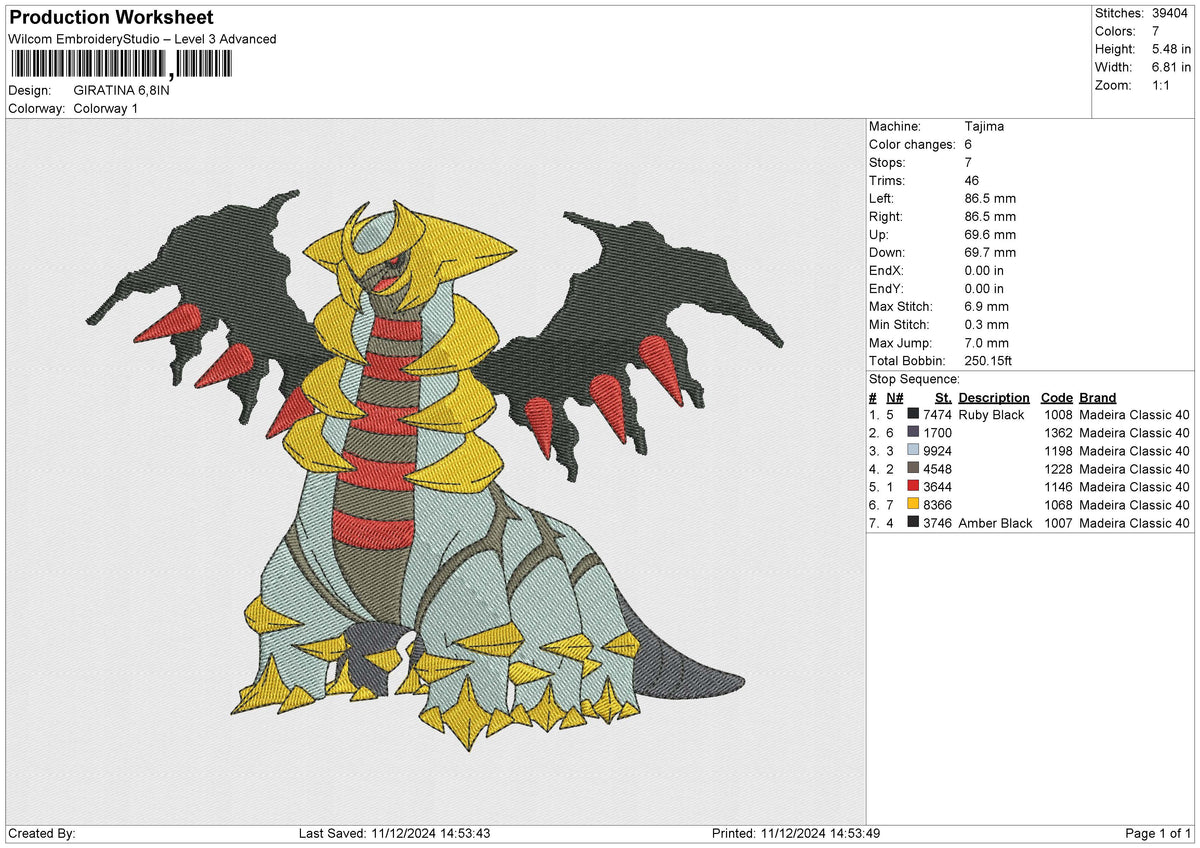The image size is (1200, 848).
Task: Click the 'Stops:' label
Action: [x=888, y=163]
